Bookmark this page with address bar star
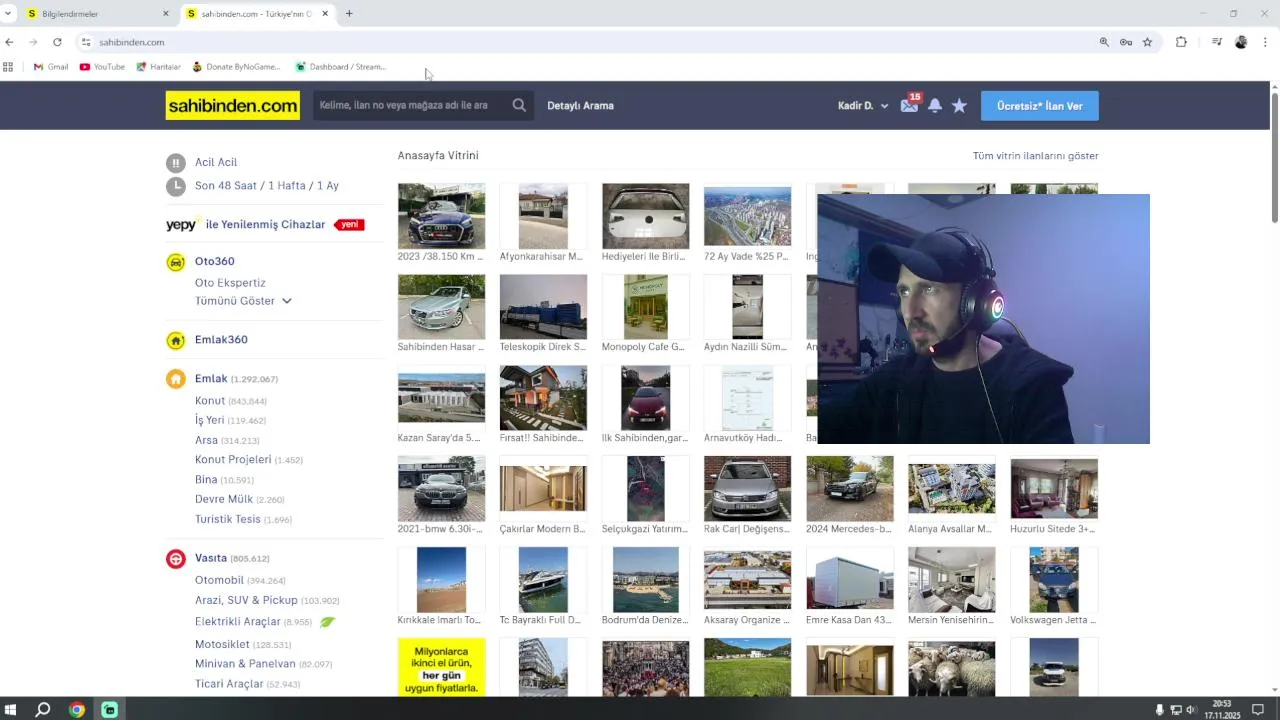1280x720 pixels. tap(1147, 42)
